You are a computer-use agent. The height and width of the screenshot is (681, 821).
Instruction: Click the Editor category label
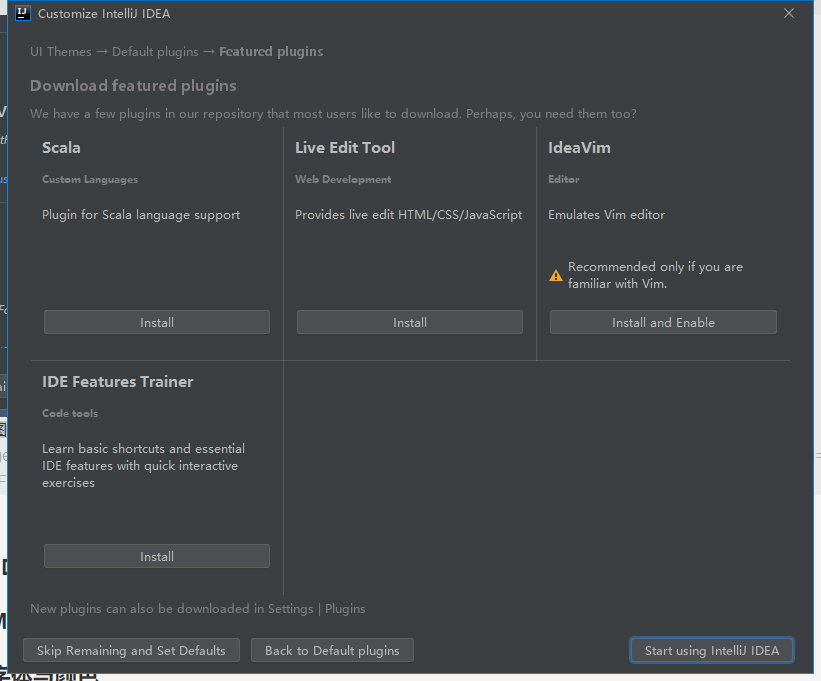tap(564, 180)
